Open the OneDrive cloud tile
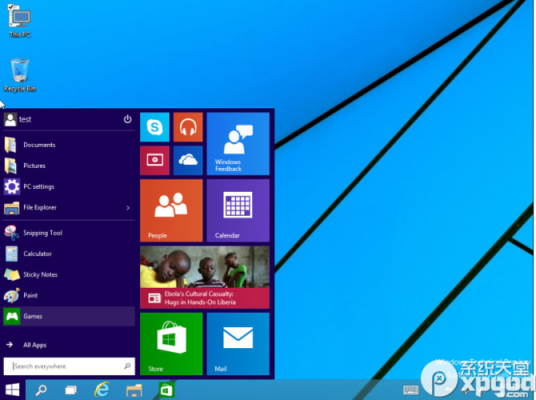Image resolution: width=536 pixels, height=400 pixels. tap(188, 160)
